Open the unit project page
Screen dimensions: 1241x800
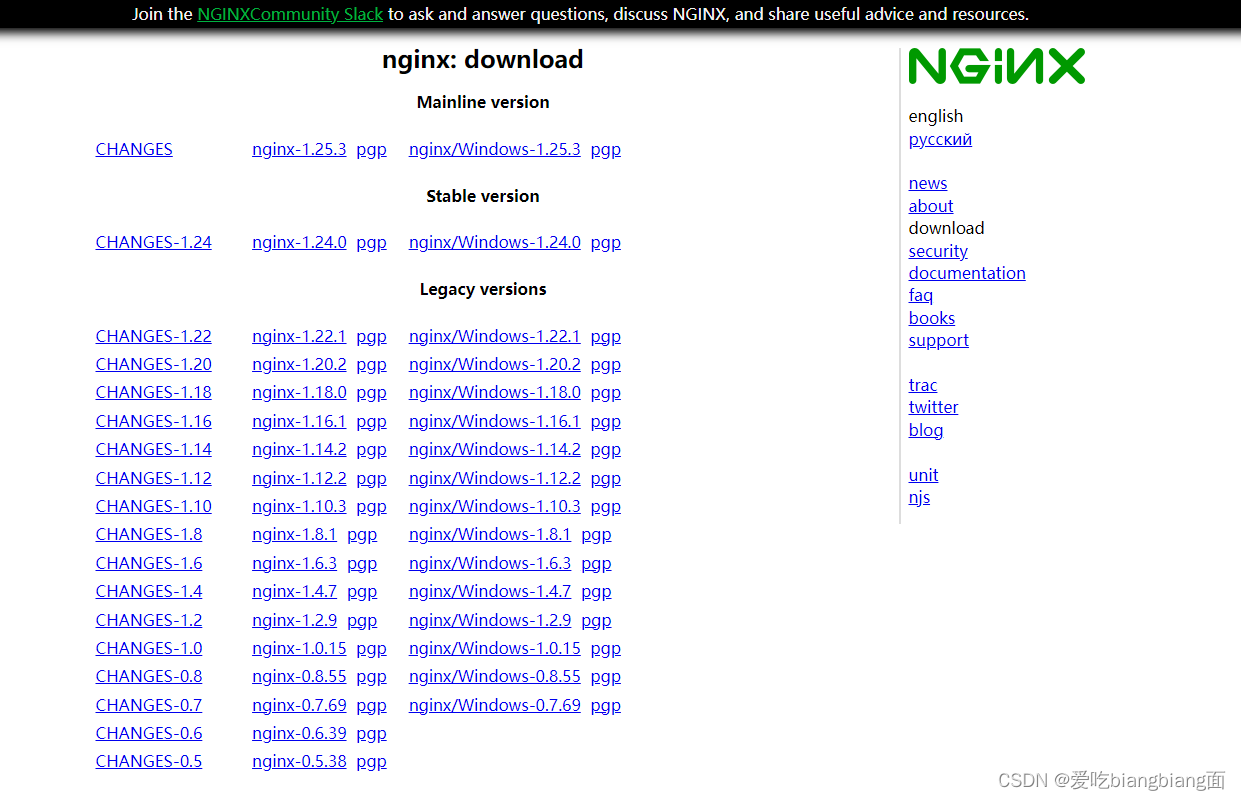pos(923,475)
